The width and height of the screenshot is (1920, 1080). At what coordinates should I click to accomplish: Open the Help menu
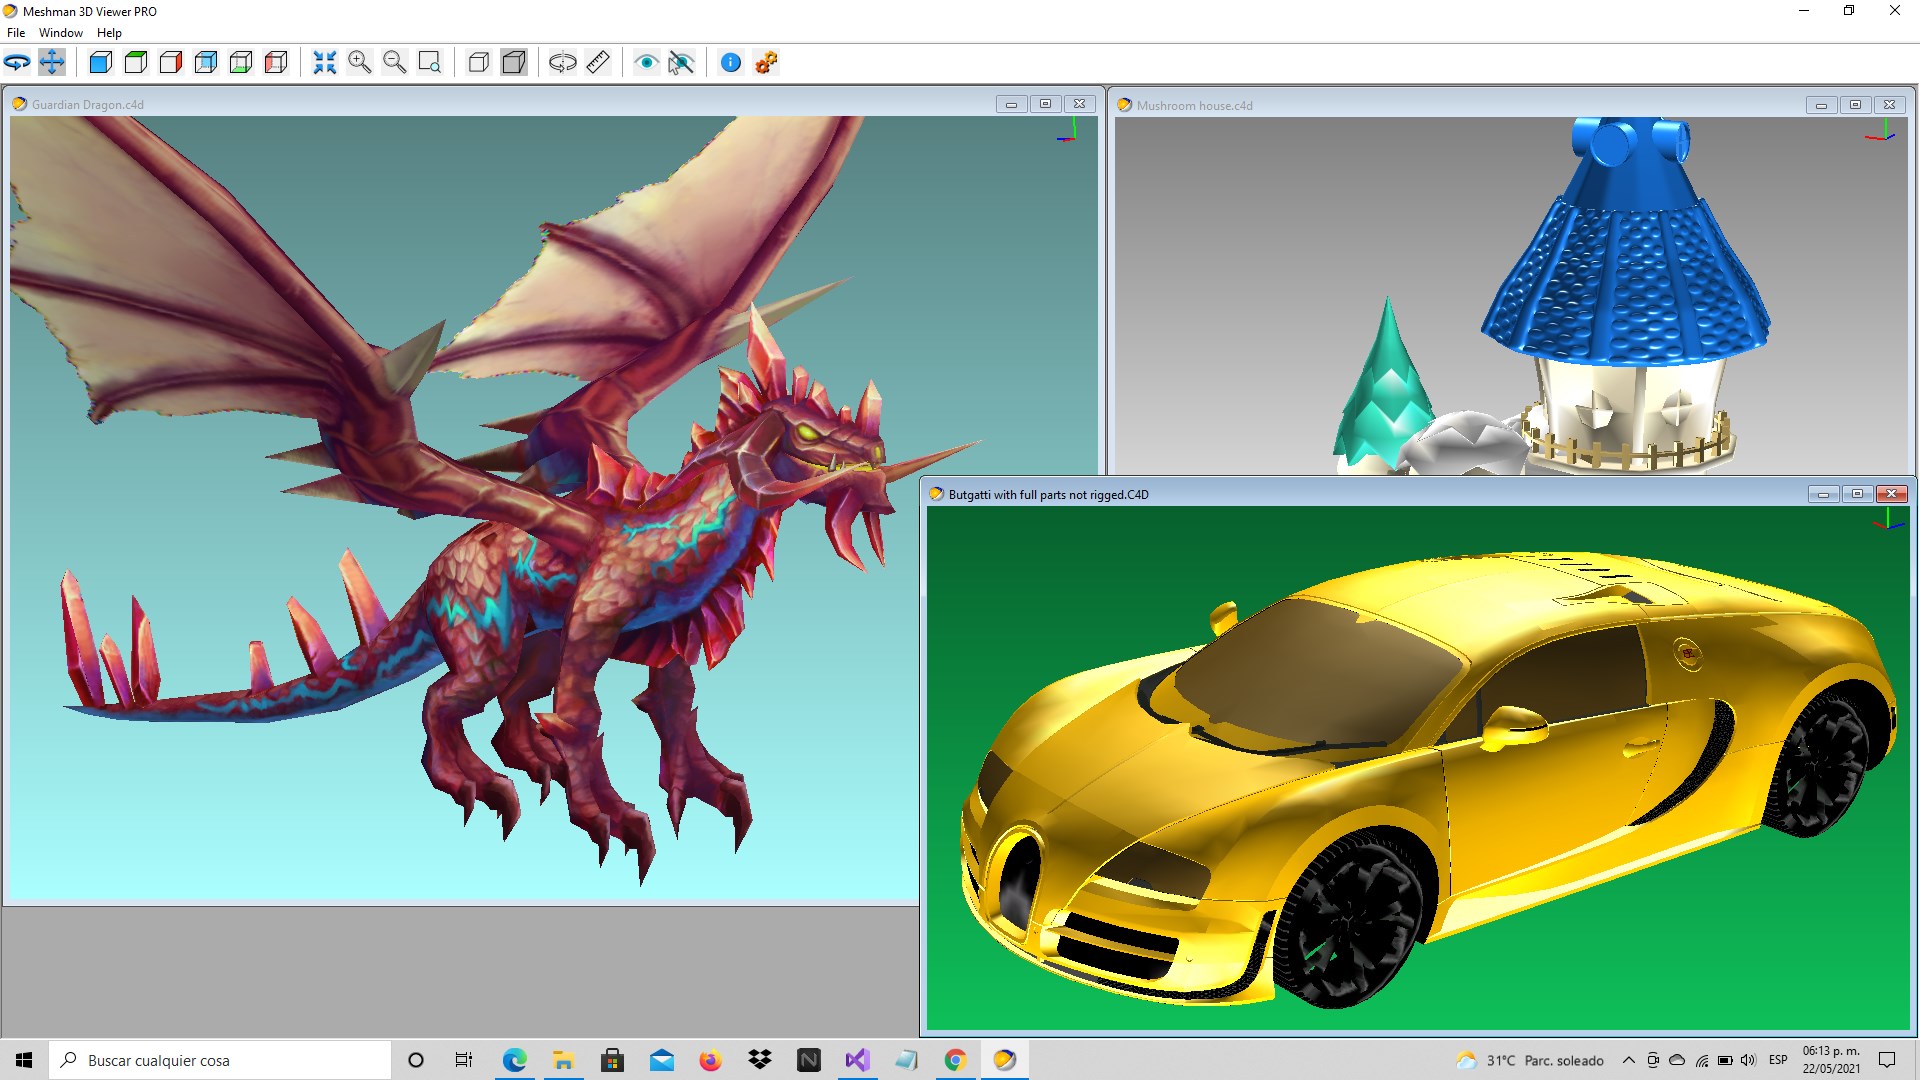109,32
